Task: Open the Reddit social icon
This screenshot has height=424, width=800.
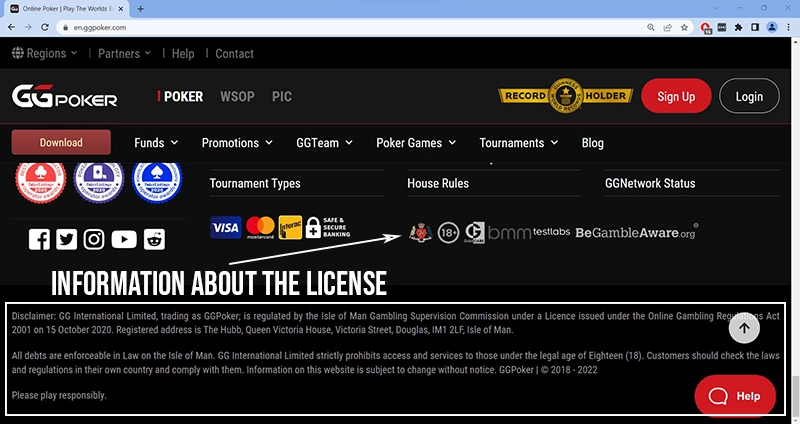Action: [x=154, y=239]
